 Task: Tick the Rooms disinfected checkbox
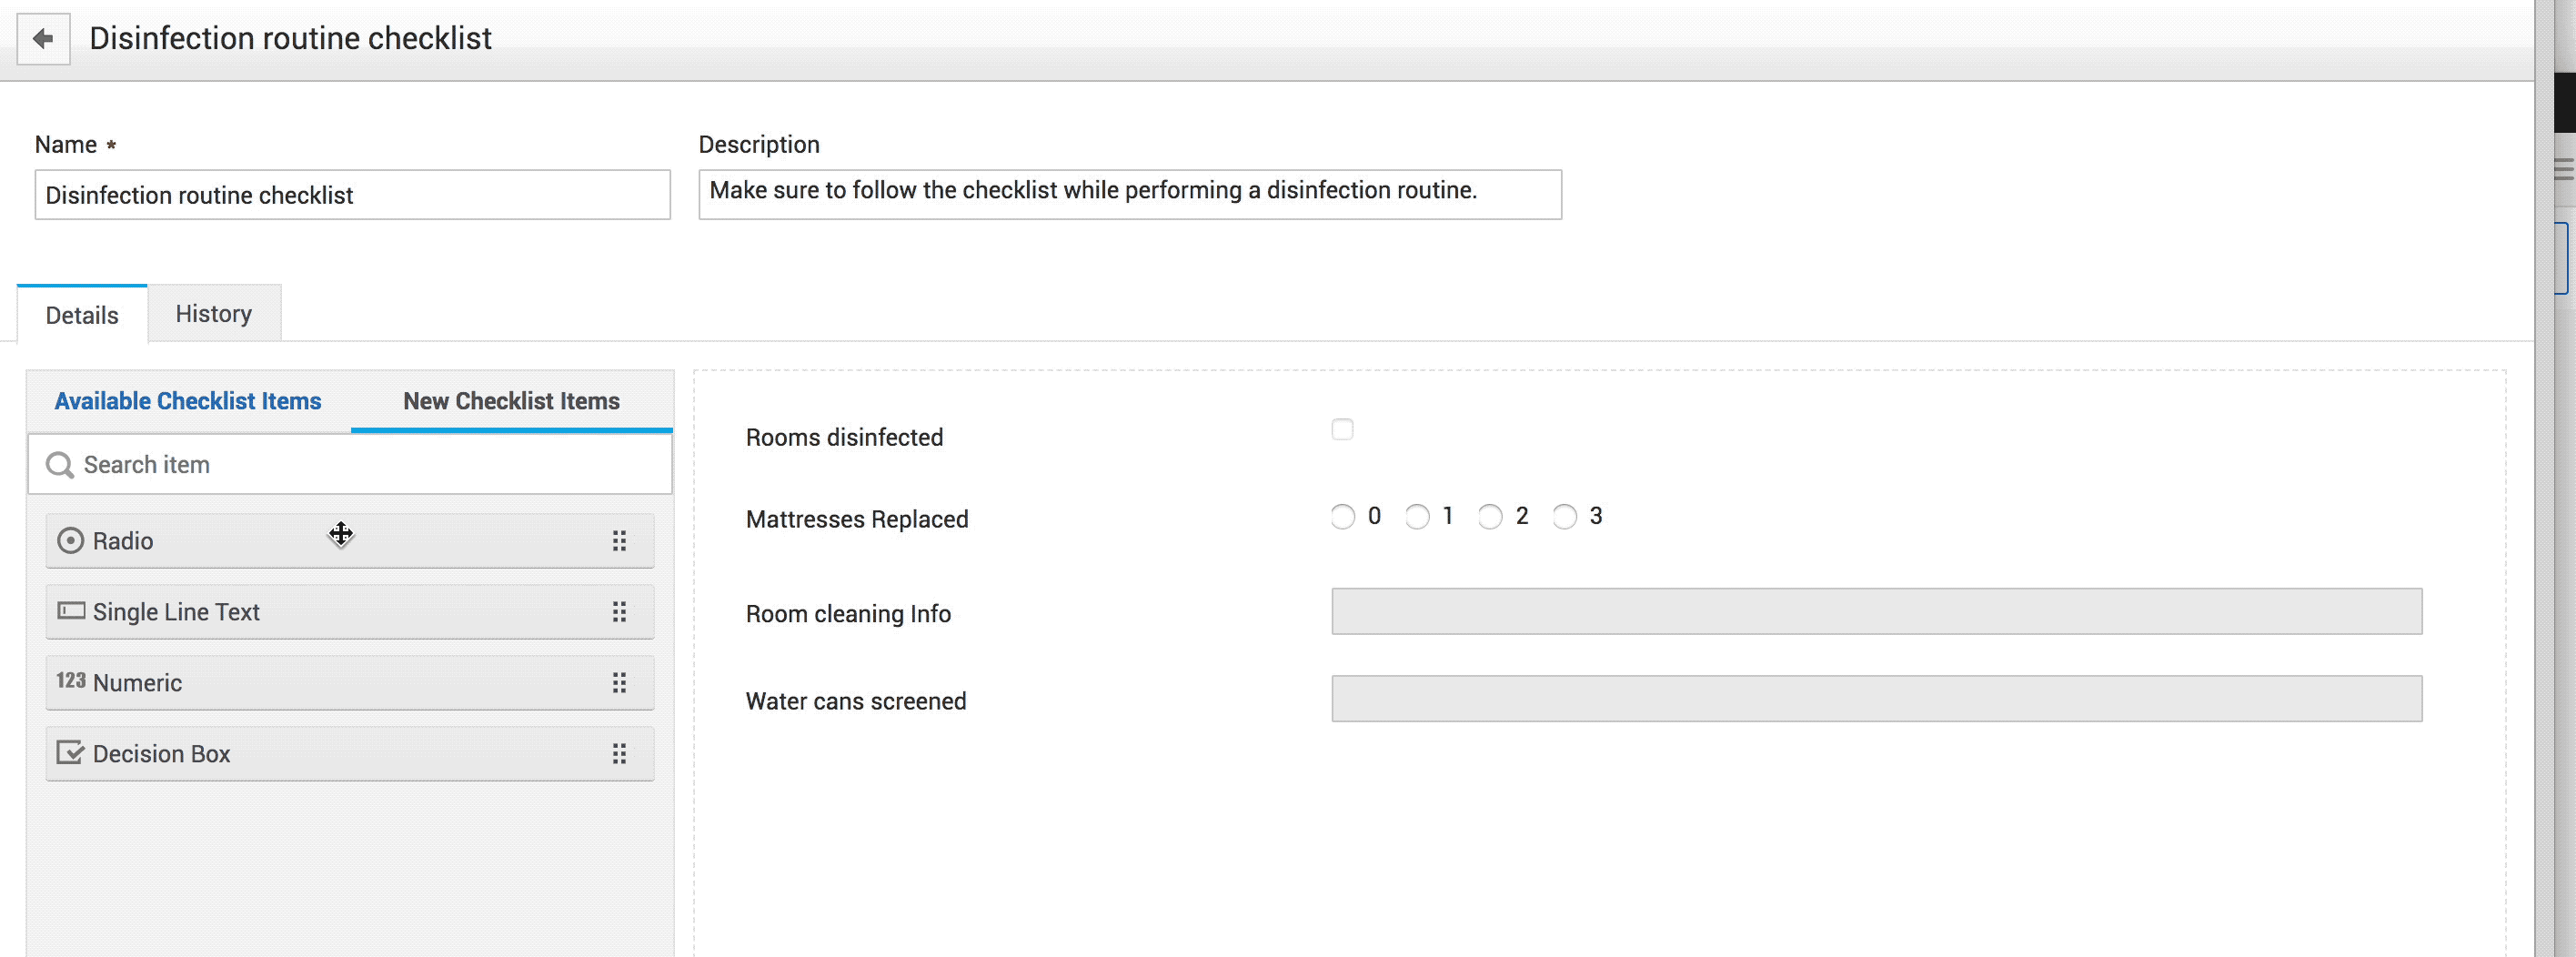point(1342,430)
